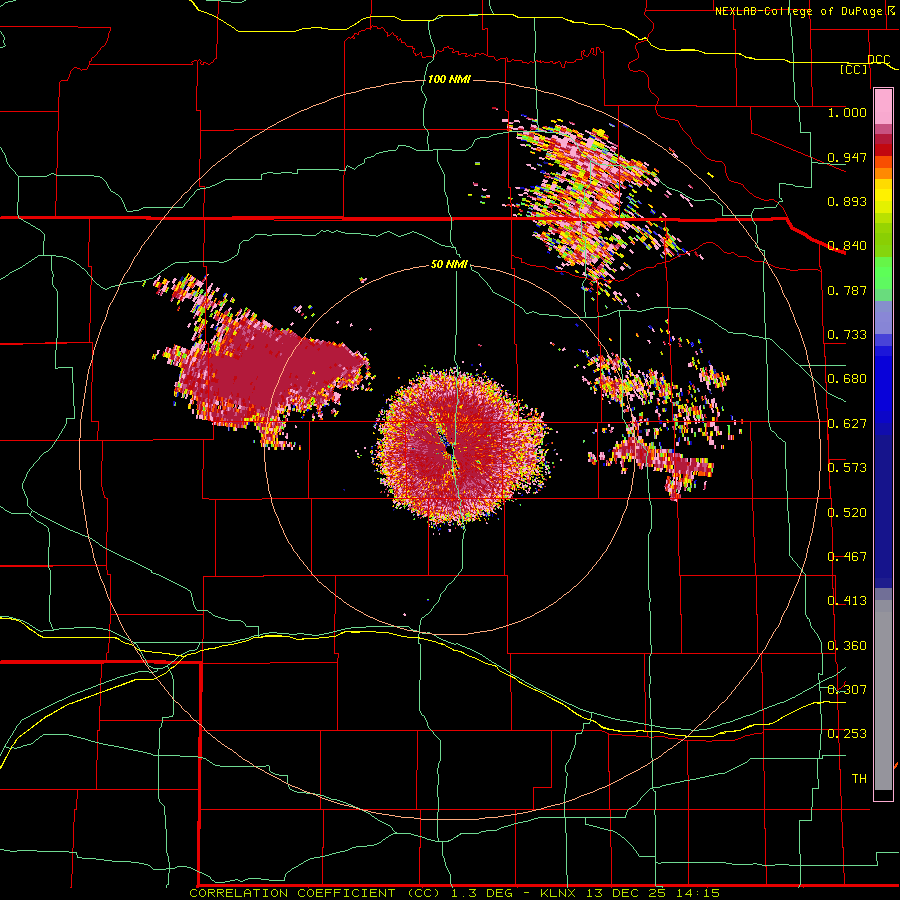Click the 0.893 value on the color scale

tap(847, 201)
